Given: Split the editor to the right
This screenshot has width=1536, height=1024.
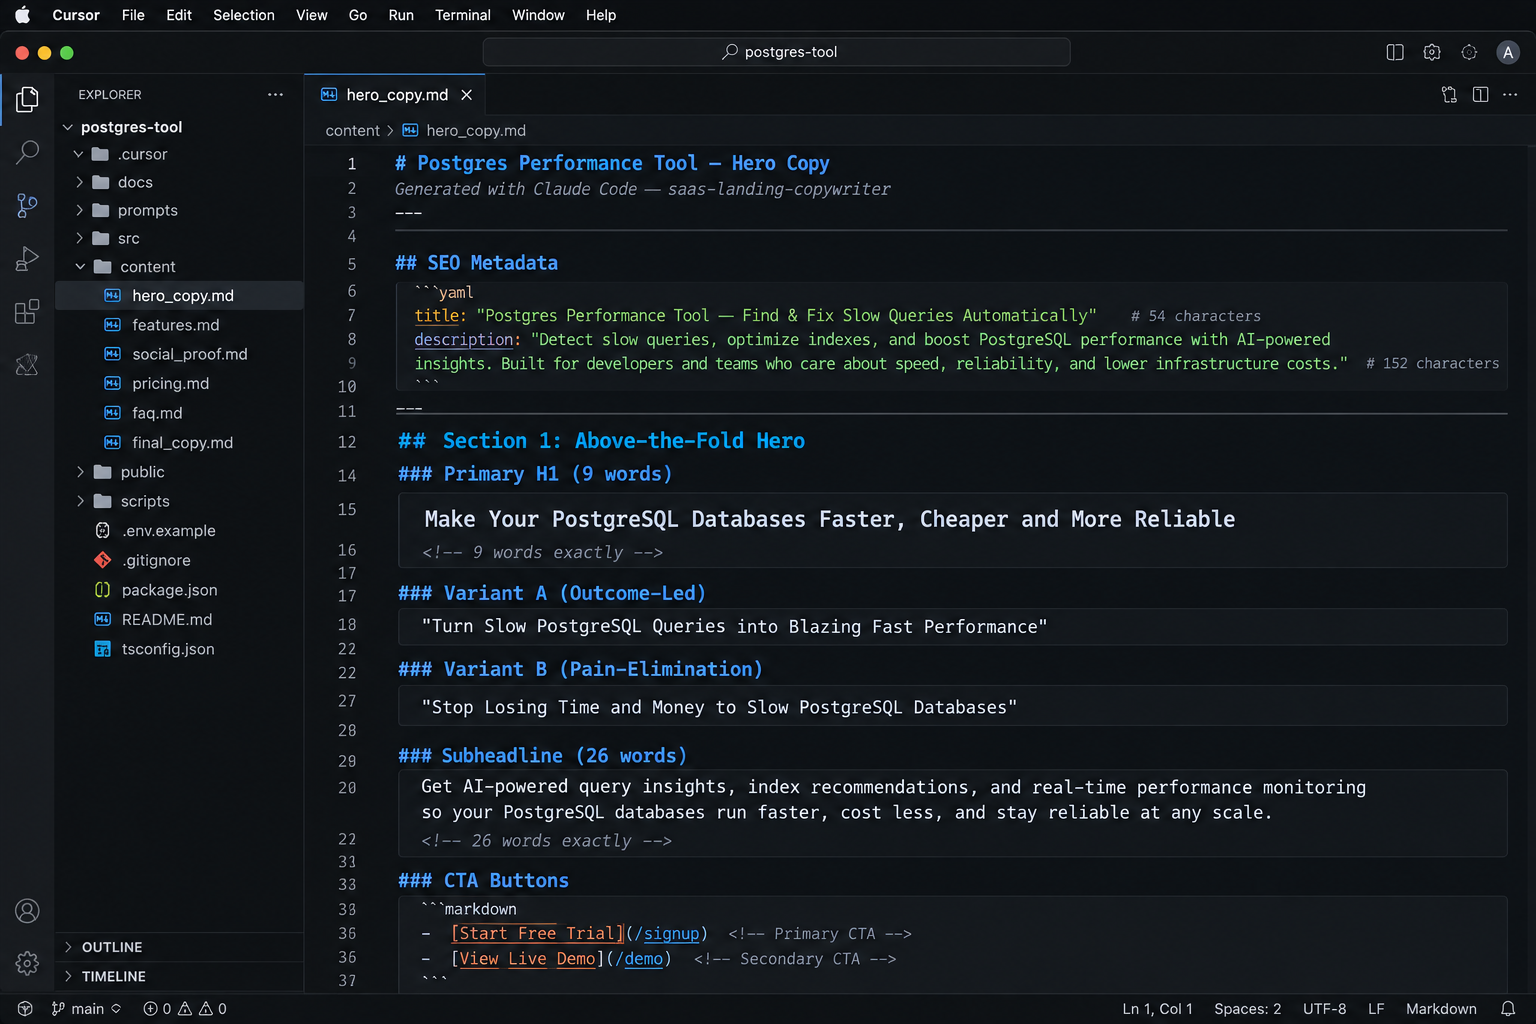Looking at the screenshot, I should click(1481, 95).
